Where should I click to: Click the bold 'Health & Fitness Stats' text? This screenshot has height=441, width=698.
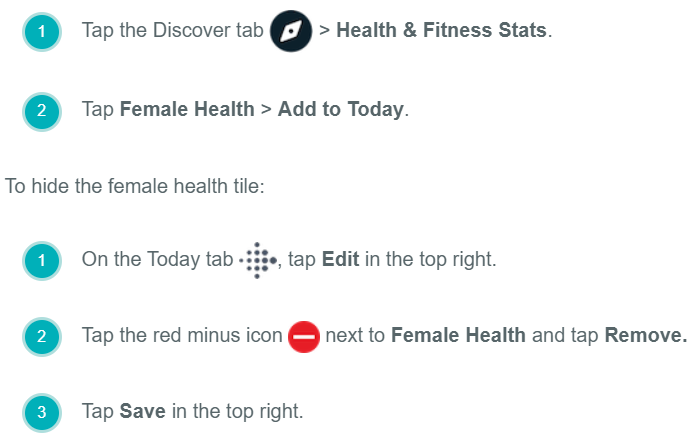point(442,30)
